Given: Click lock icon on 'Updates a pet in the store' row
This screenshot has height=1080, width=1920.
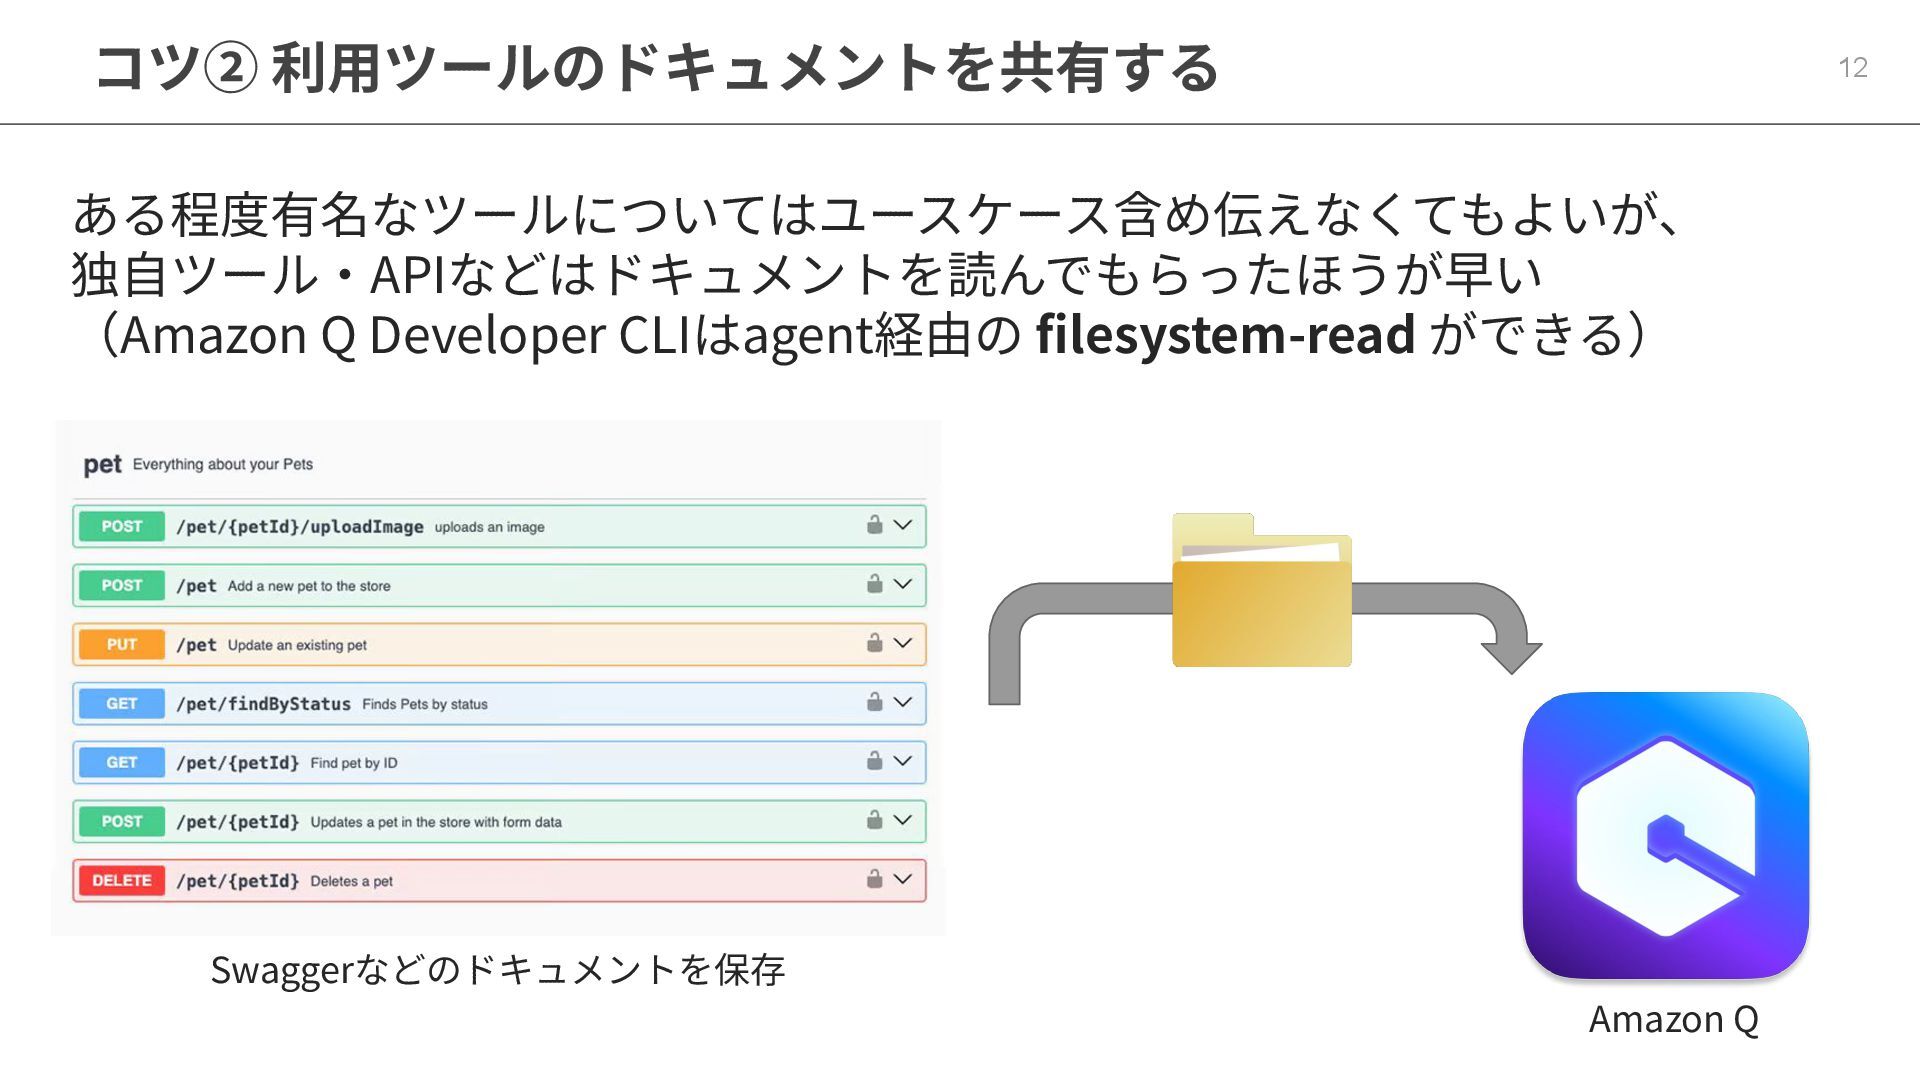Looking at the screenshot, I should (874, 820).
